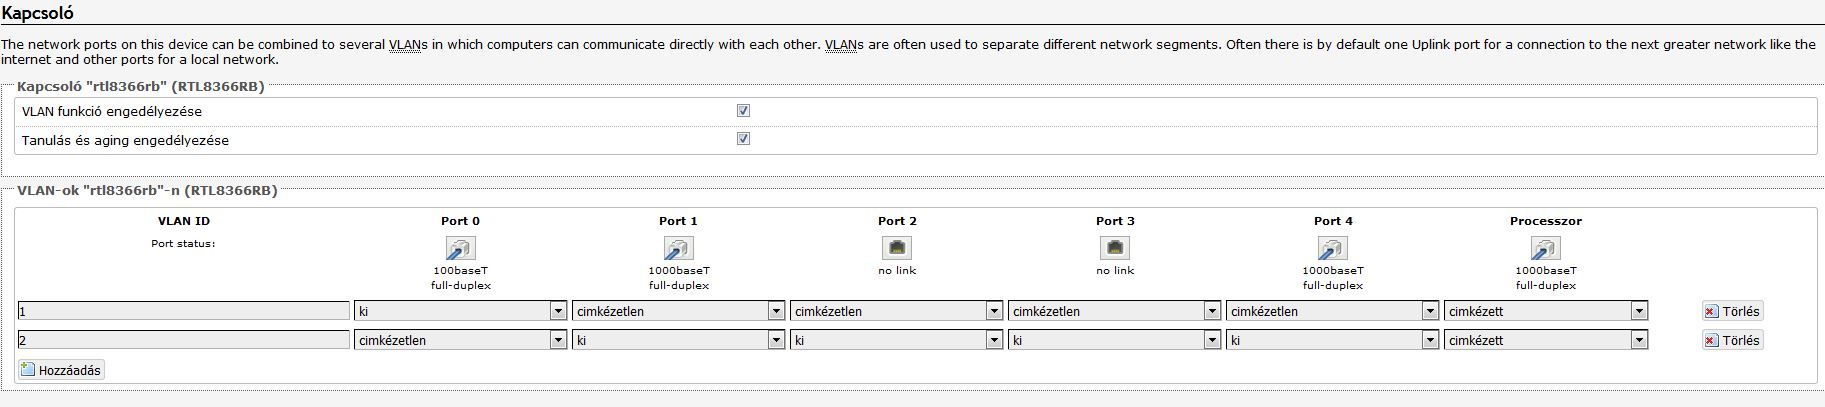Toggle Tanulás és aging engedélyezése checkbox

[743, 139]
